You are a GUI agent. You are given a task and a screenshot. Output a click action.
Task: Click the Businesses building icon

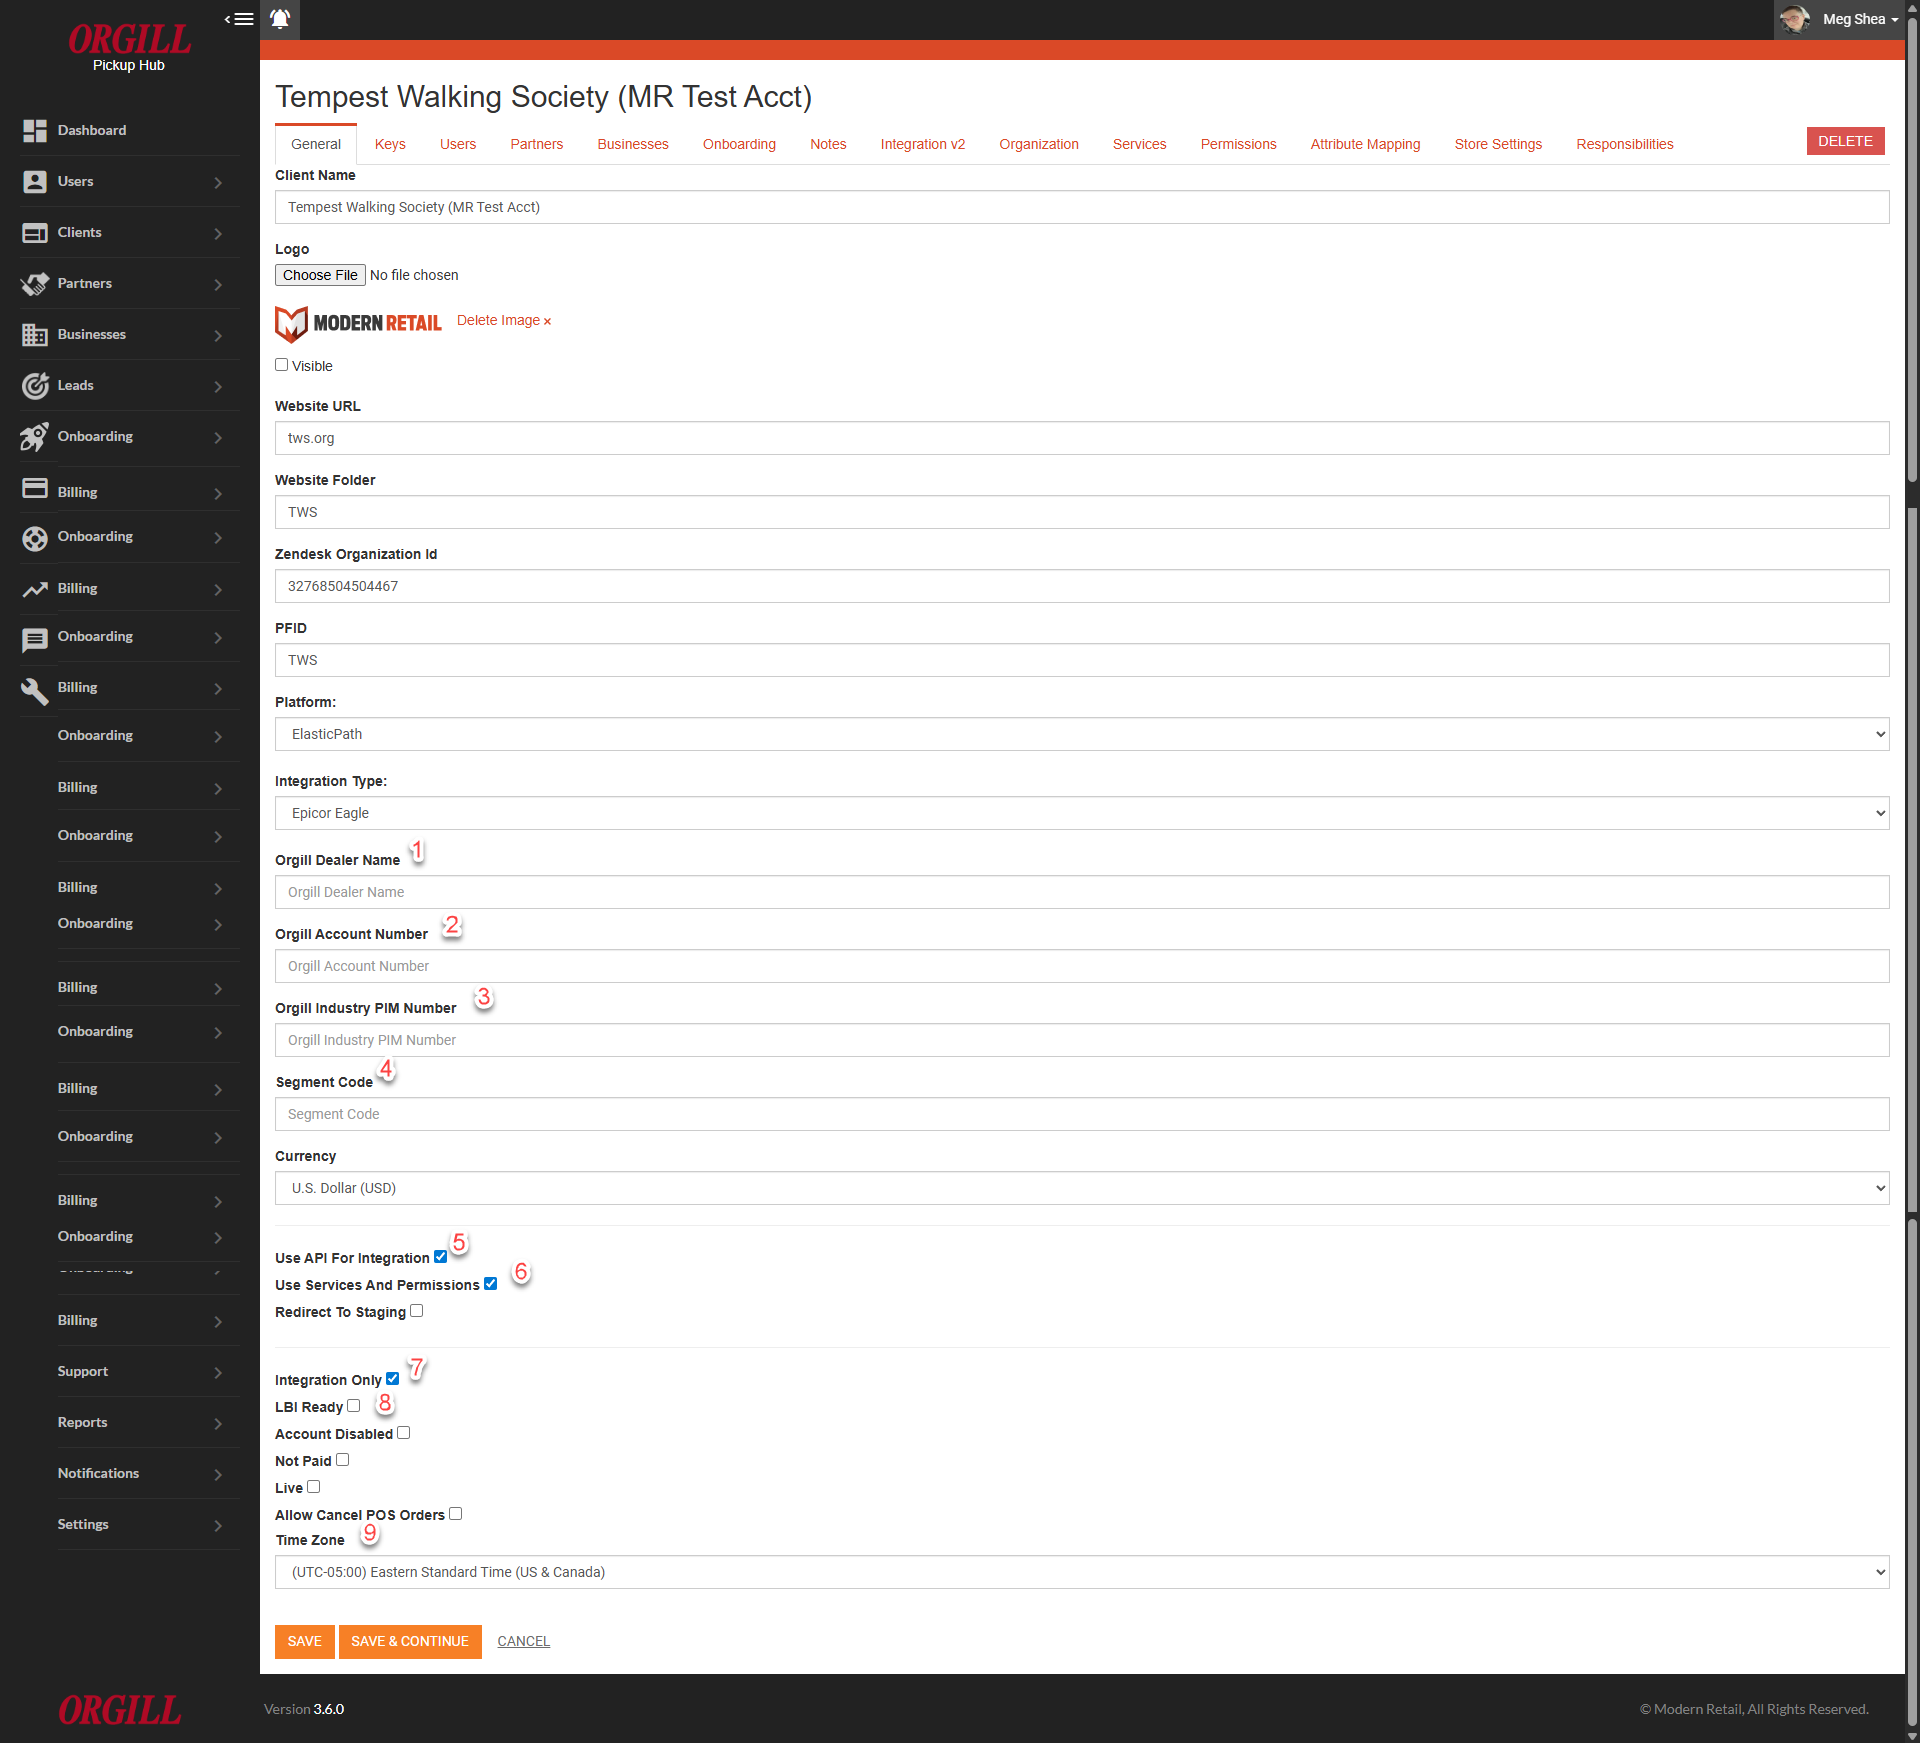(35, 335)
